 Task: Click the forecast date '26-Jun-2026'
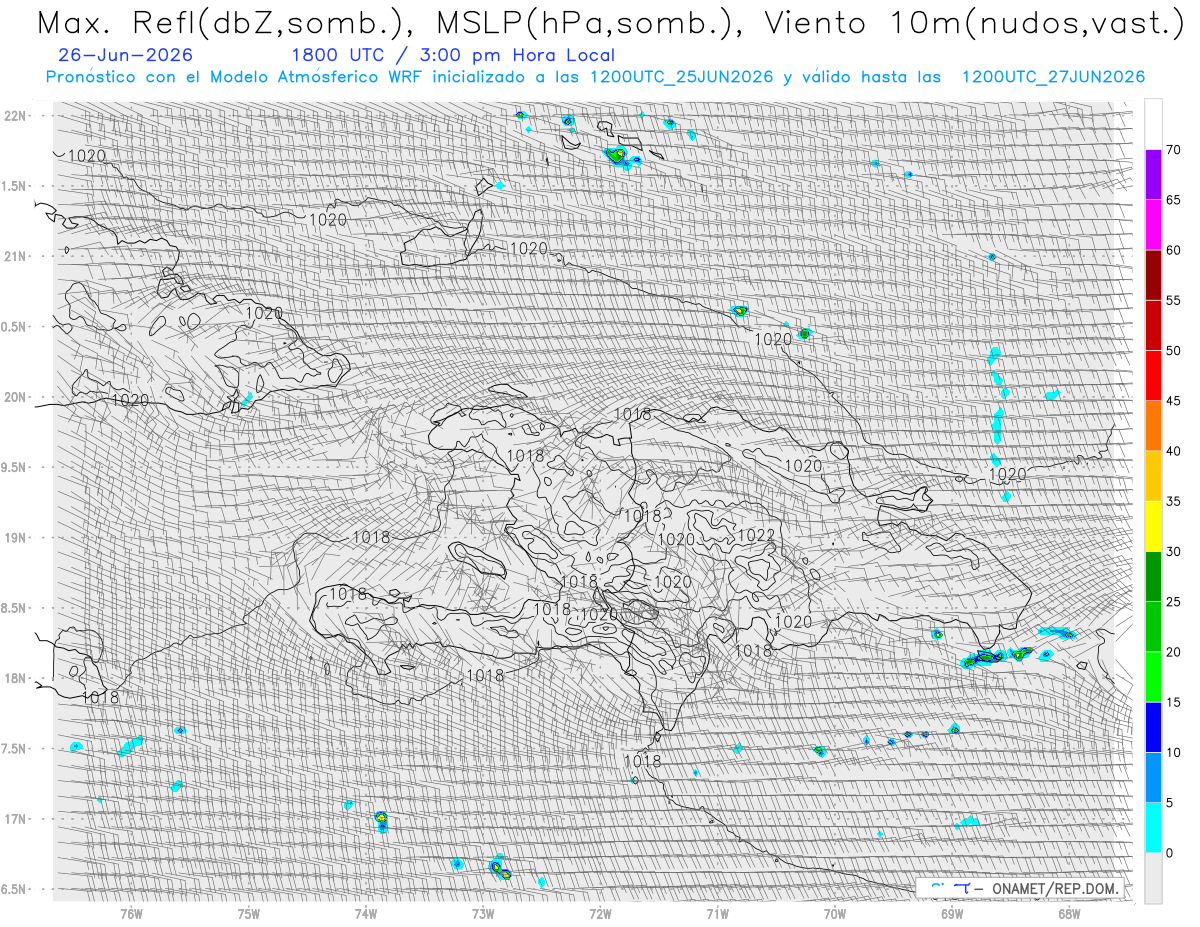(x=127, y=55)
